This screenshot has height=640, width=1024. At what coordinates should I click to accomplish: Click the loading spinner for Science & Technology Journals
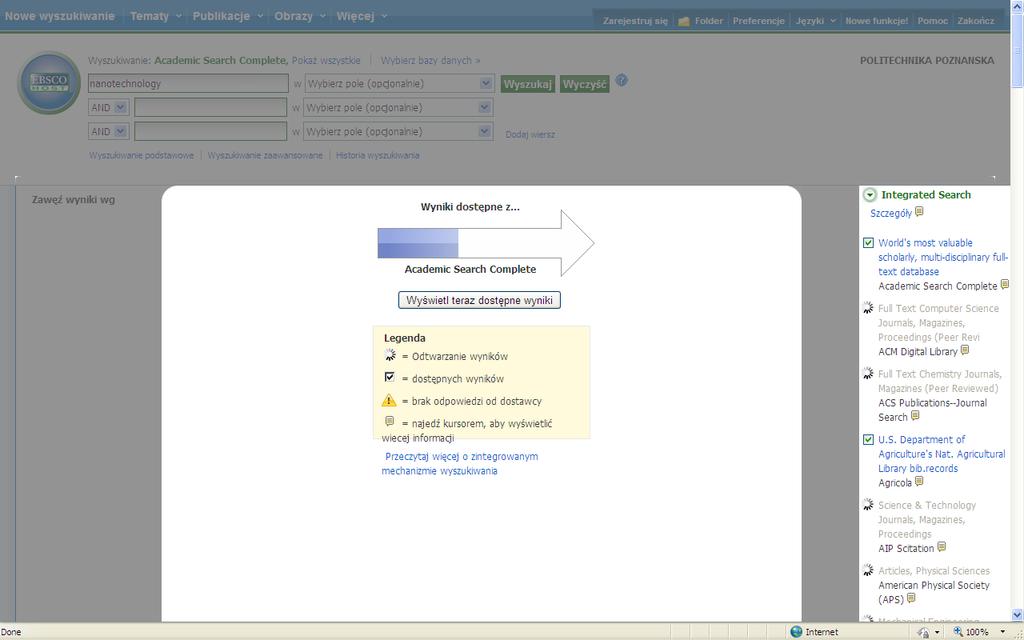[x=868, y=504]
